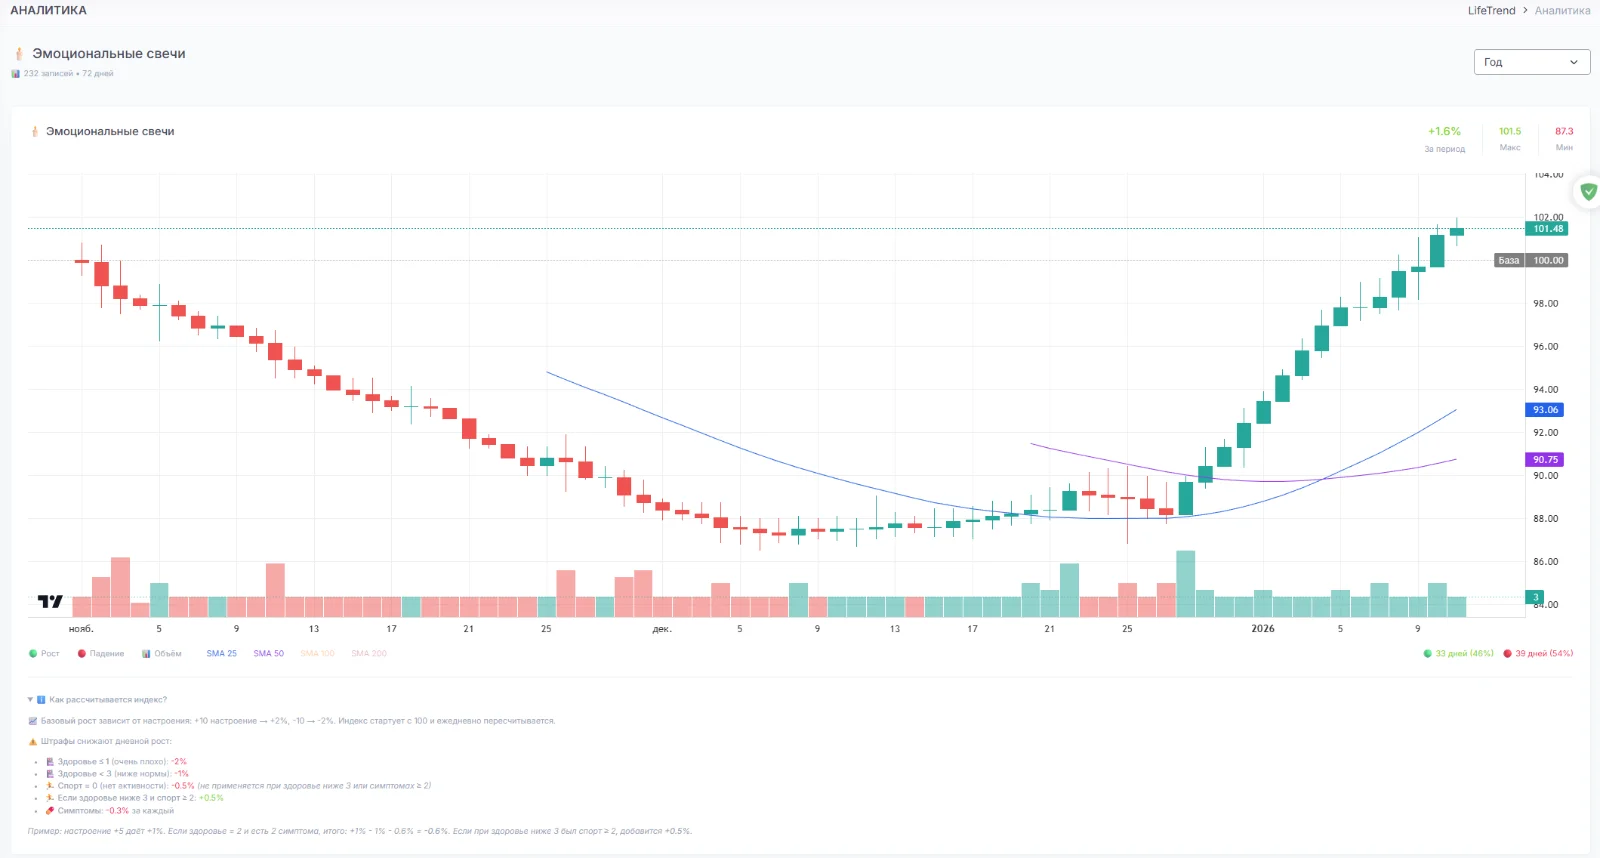Open the Год period dropdown
The image size is (1600, 858).
pyautogui.click(x=1531, y=62)
